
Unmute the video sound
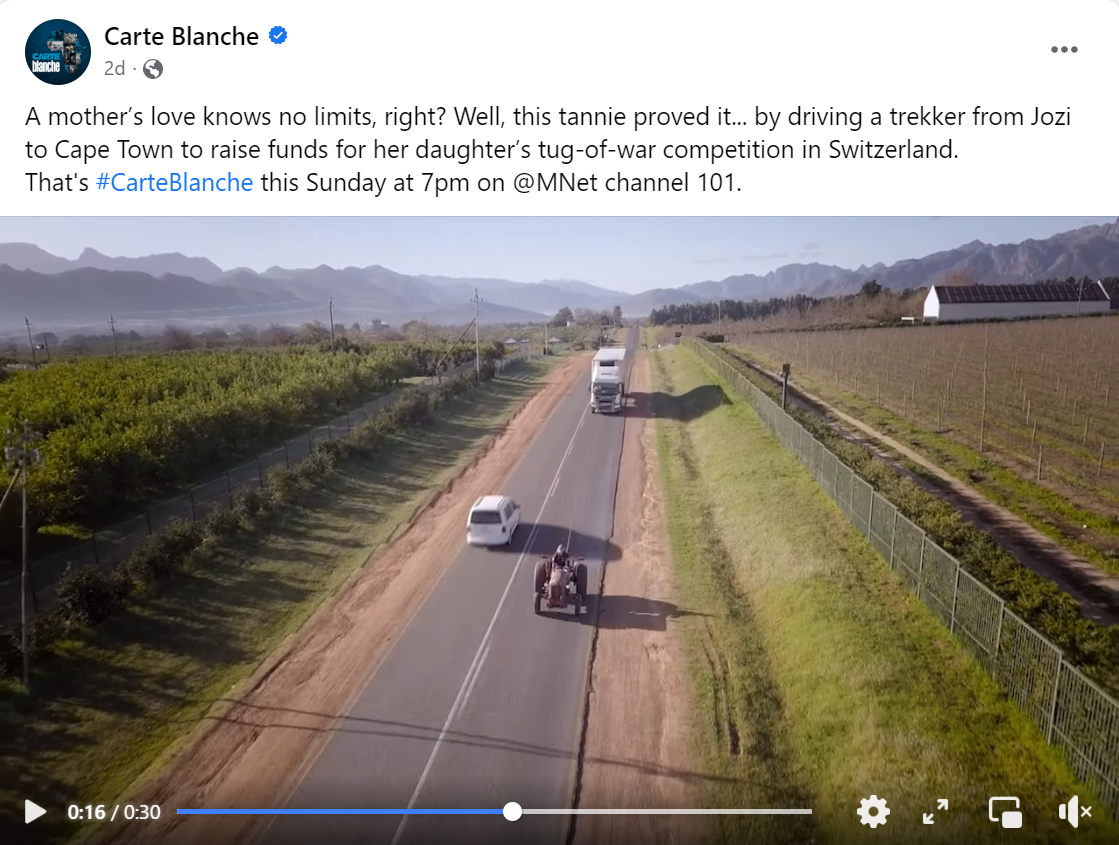point(1075,811)
